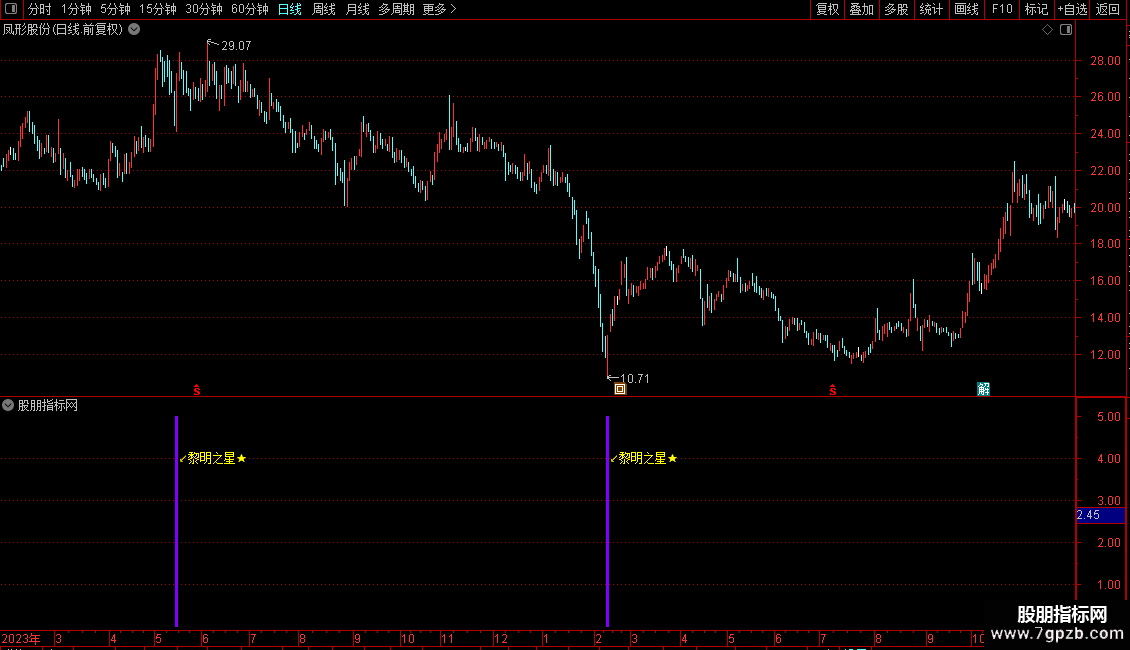Click the 20.00 price axis label
The height and width of the screenshot is (650, 1130).
coord(1105,208)
